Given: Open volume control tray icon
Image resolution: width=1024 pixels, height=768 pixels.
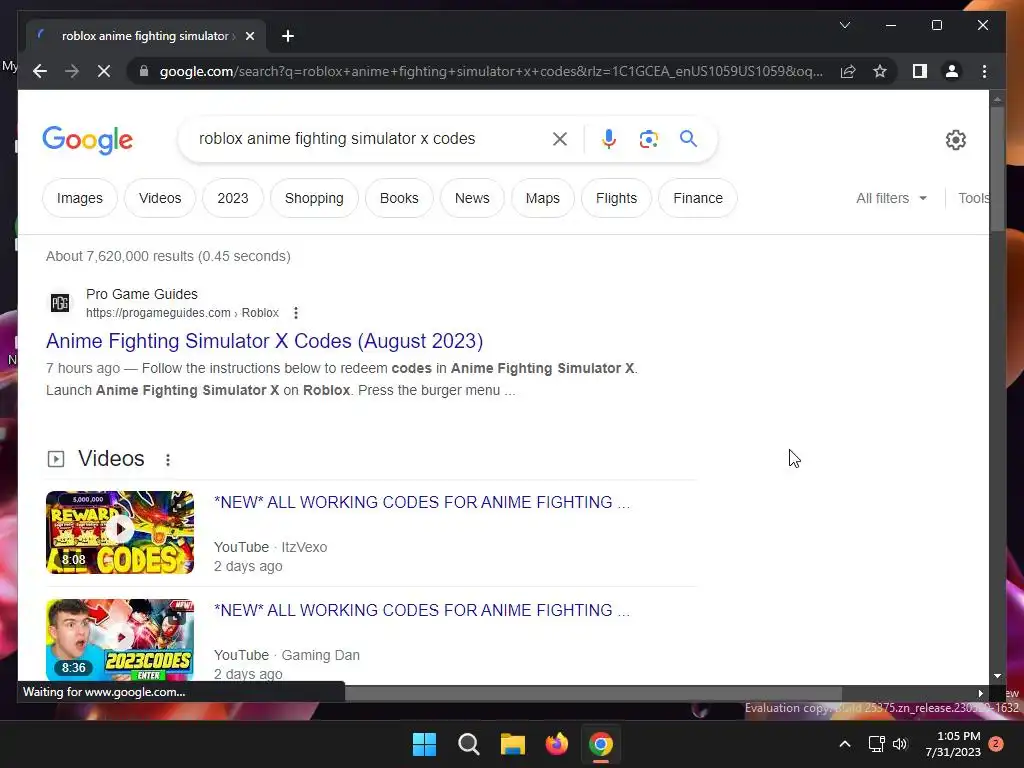Looking at the screenshot, I should tap(900, 744).
